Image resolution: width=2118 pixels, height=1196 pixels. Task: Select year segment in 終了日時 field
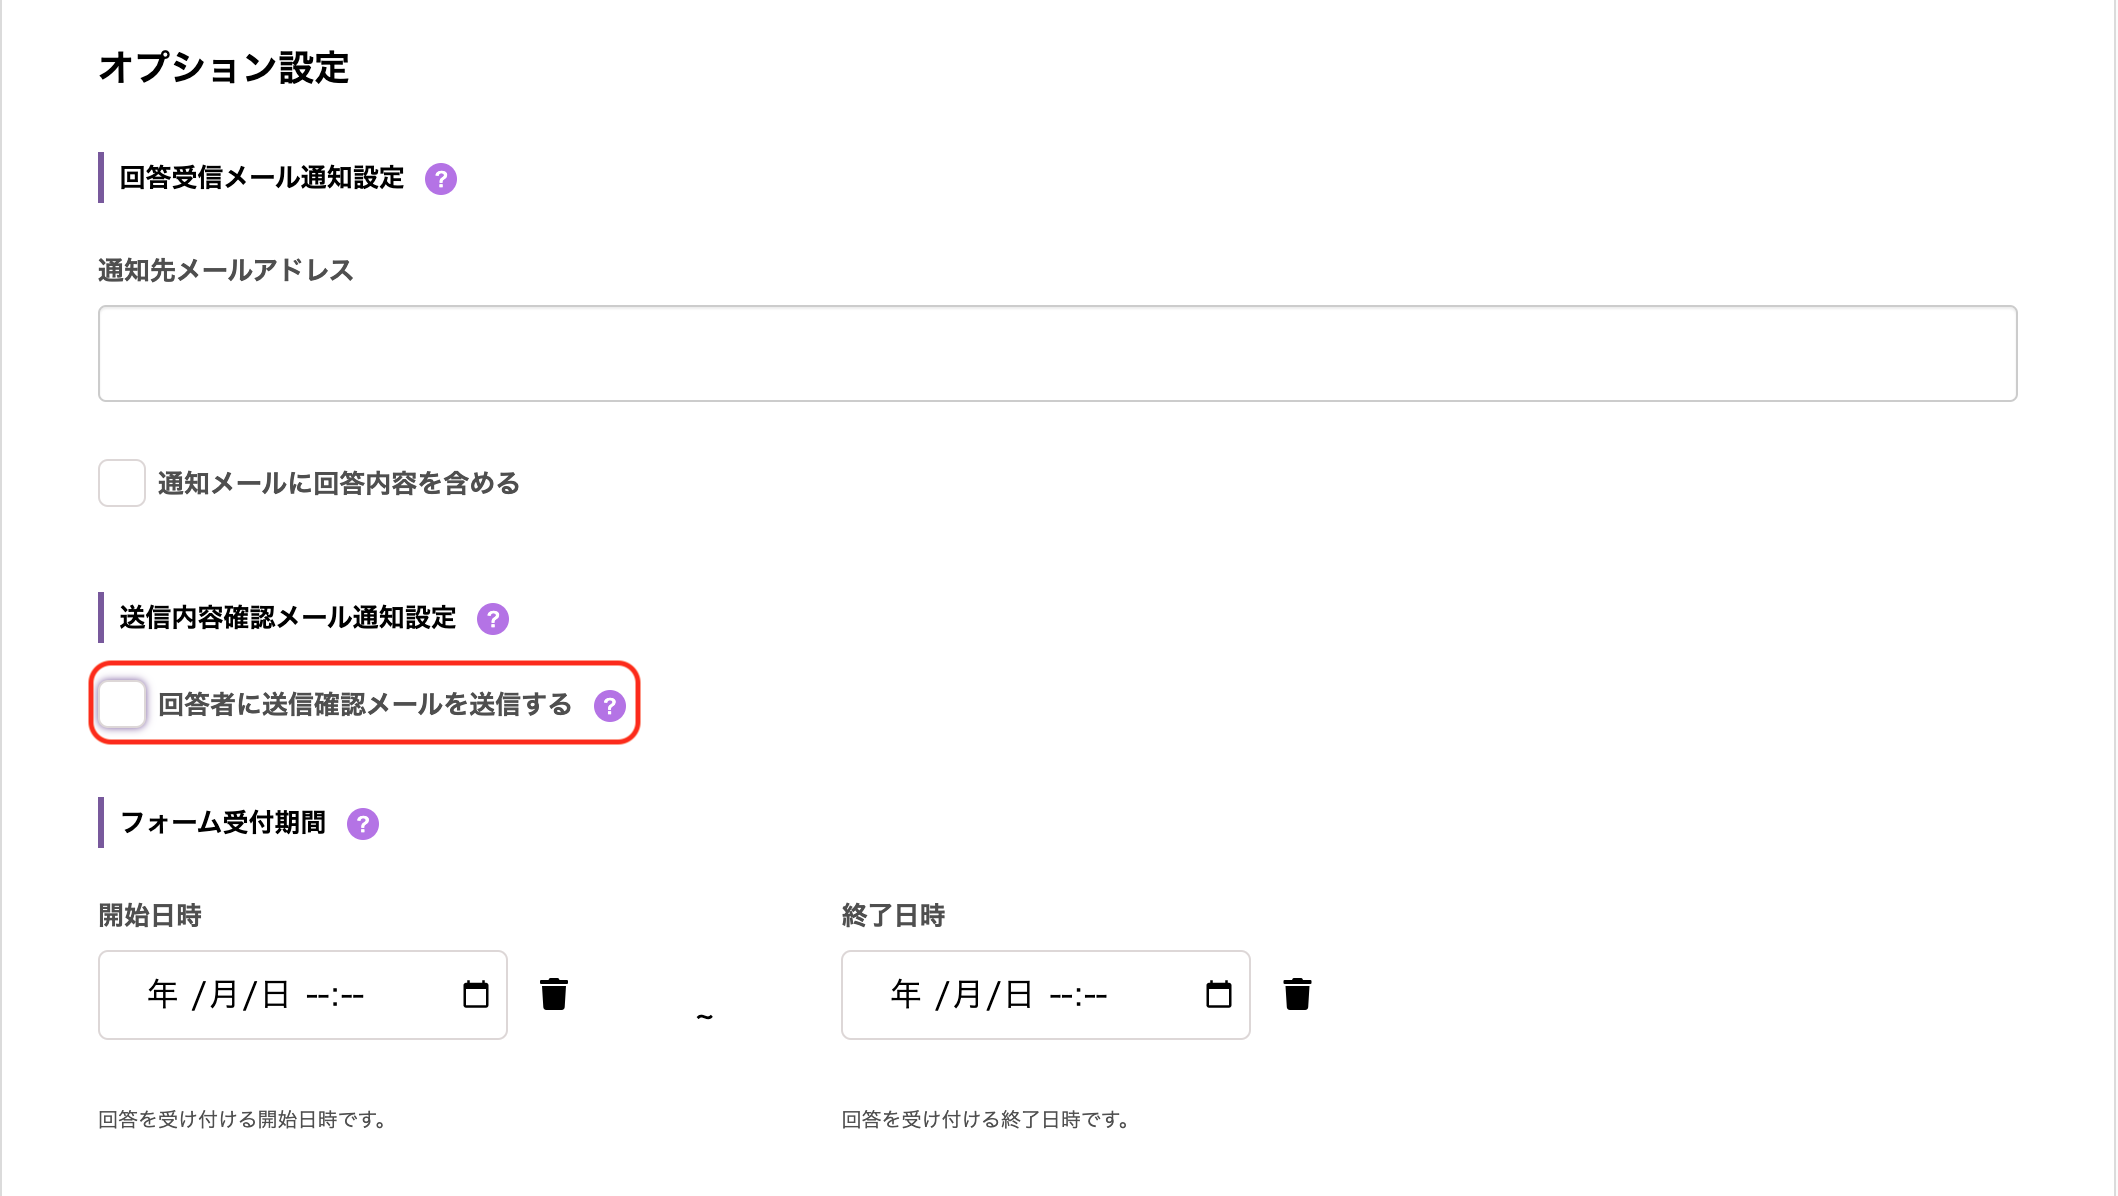click(905, 995)
